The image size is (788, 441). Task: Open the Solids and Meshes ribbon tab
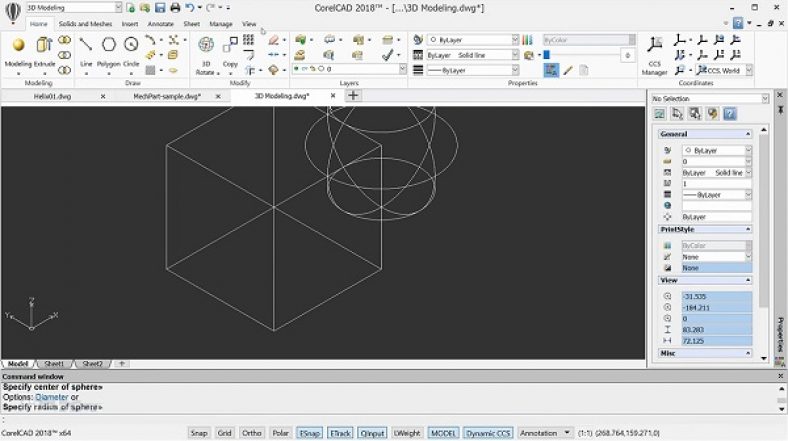click(85, 24)
